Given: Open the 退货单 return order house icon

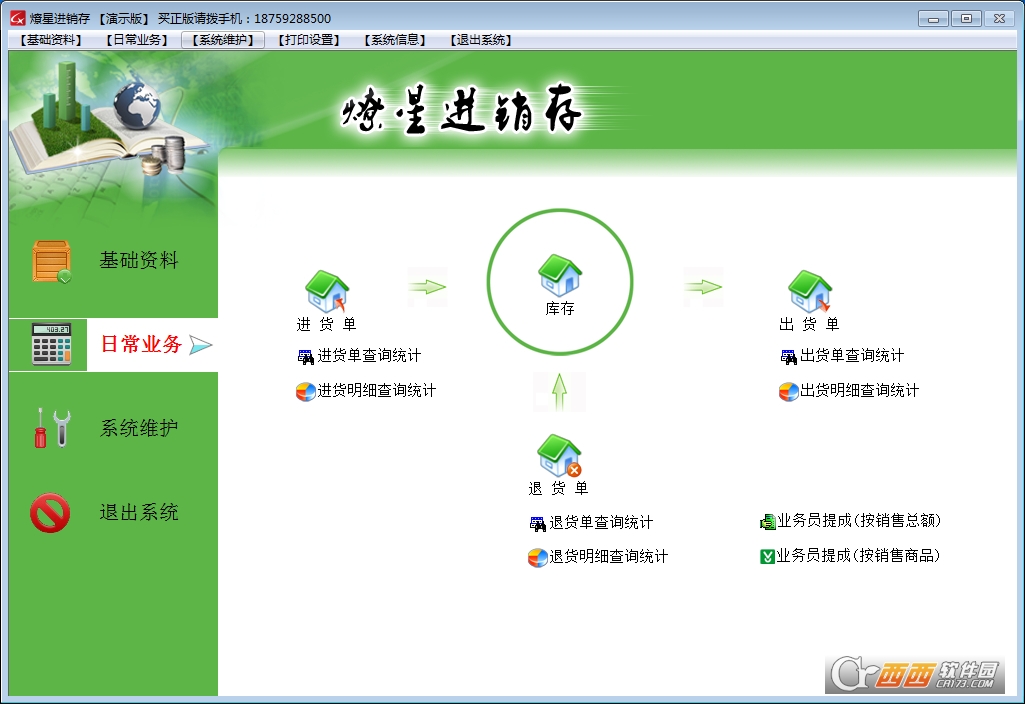Looking at the screenshot, I should coord(559,456).
